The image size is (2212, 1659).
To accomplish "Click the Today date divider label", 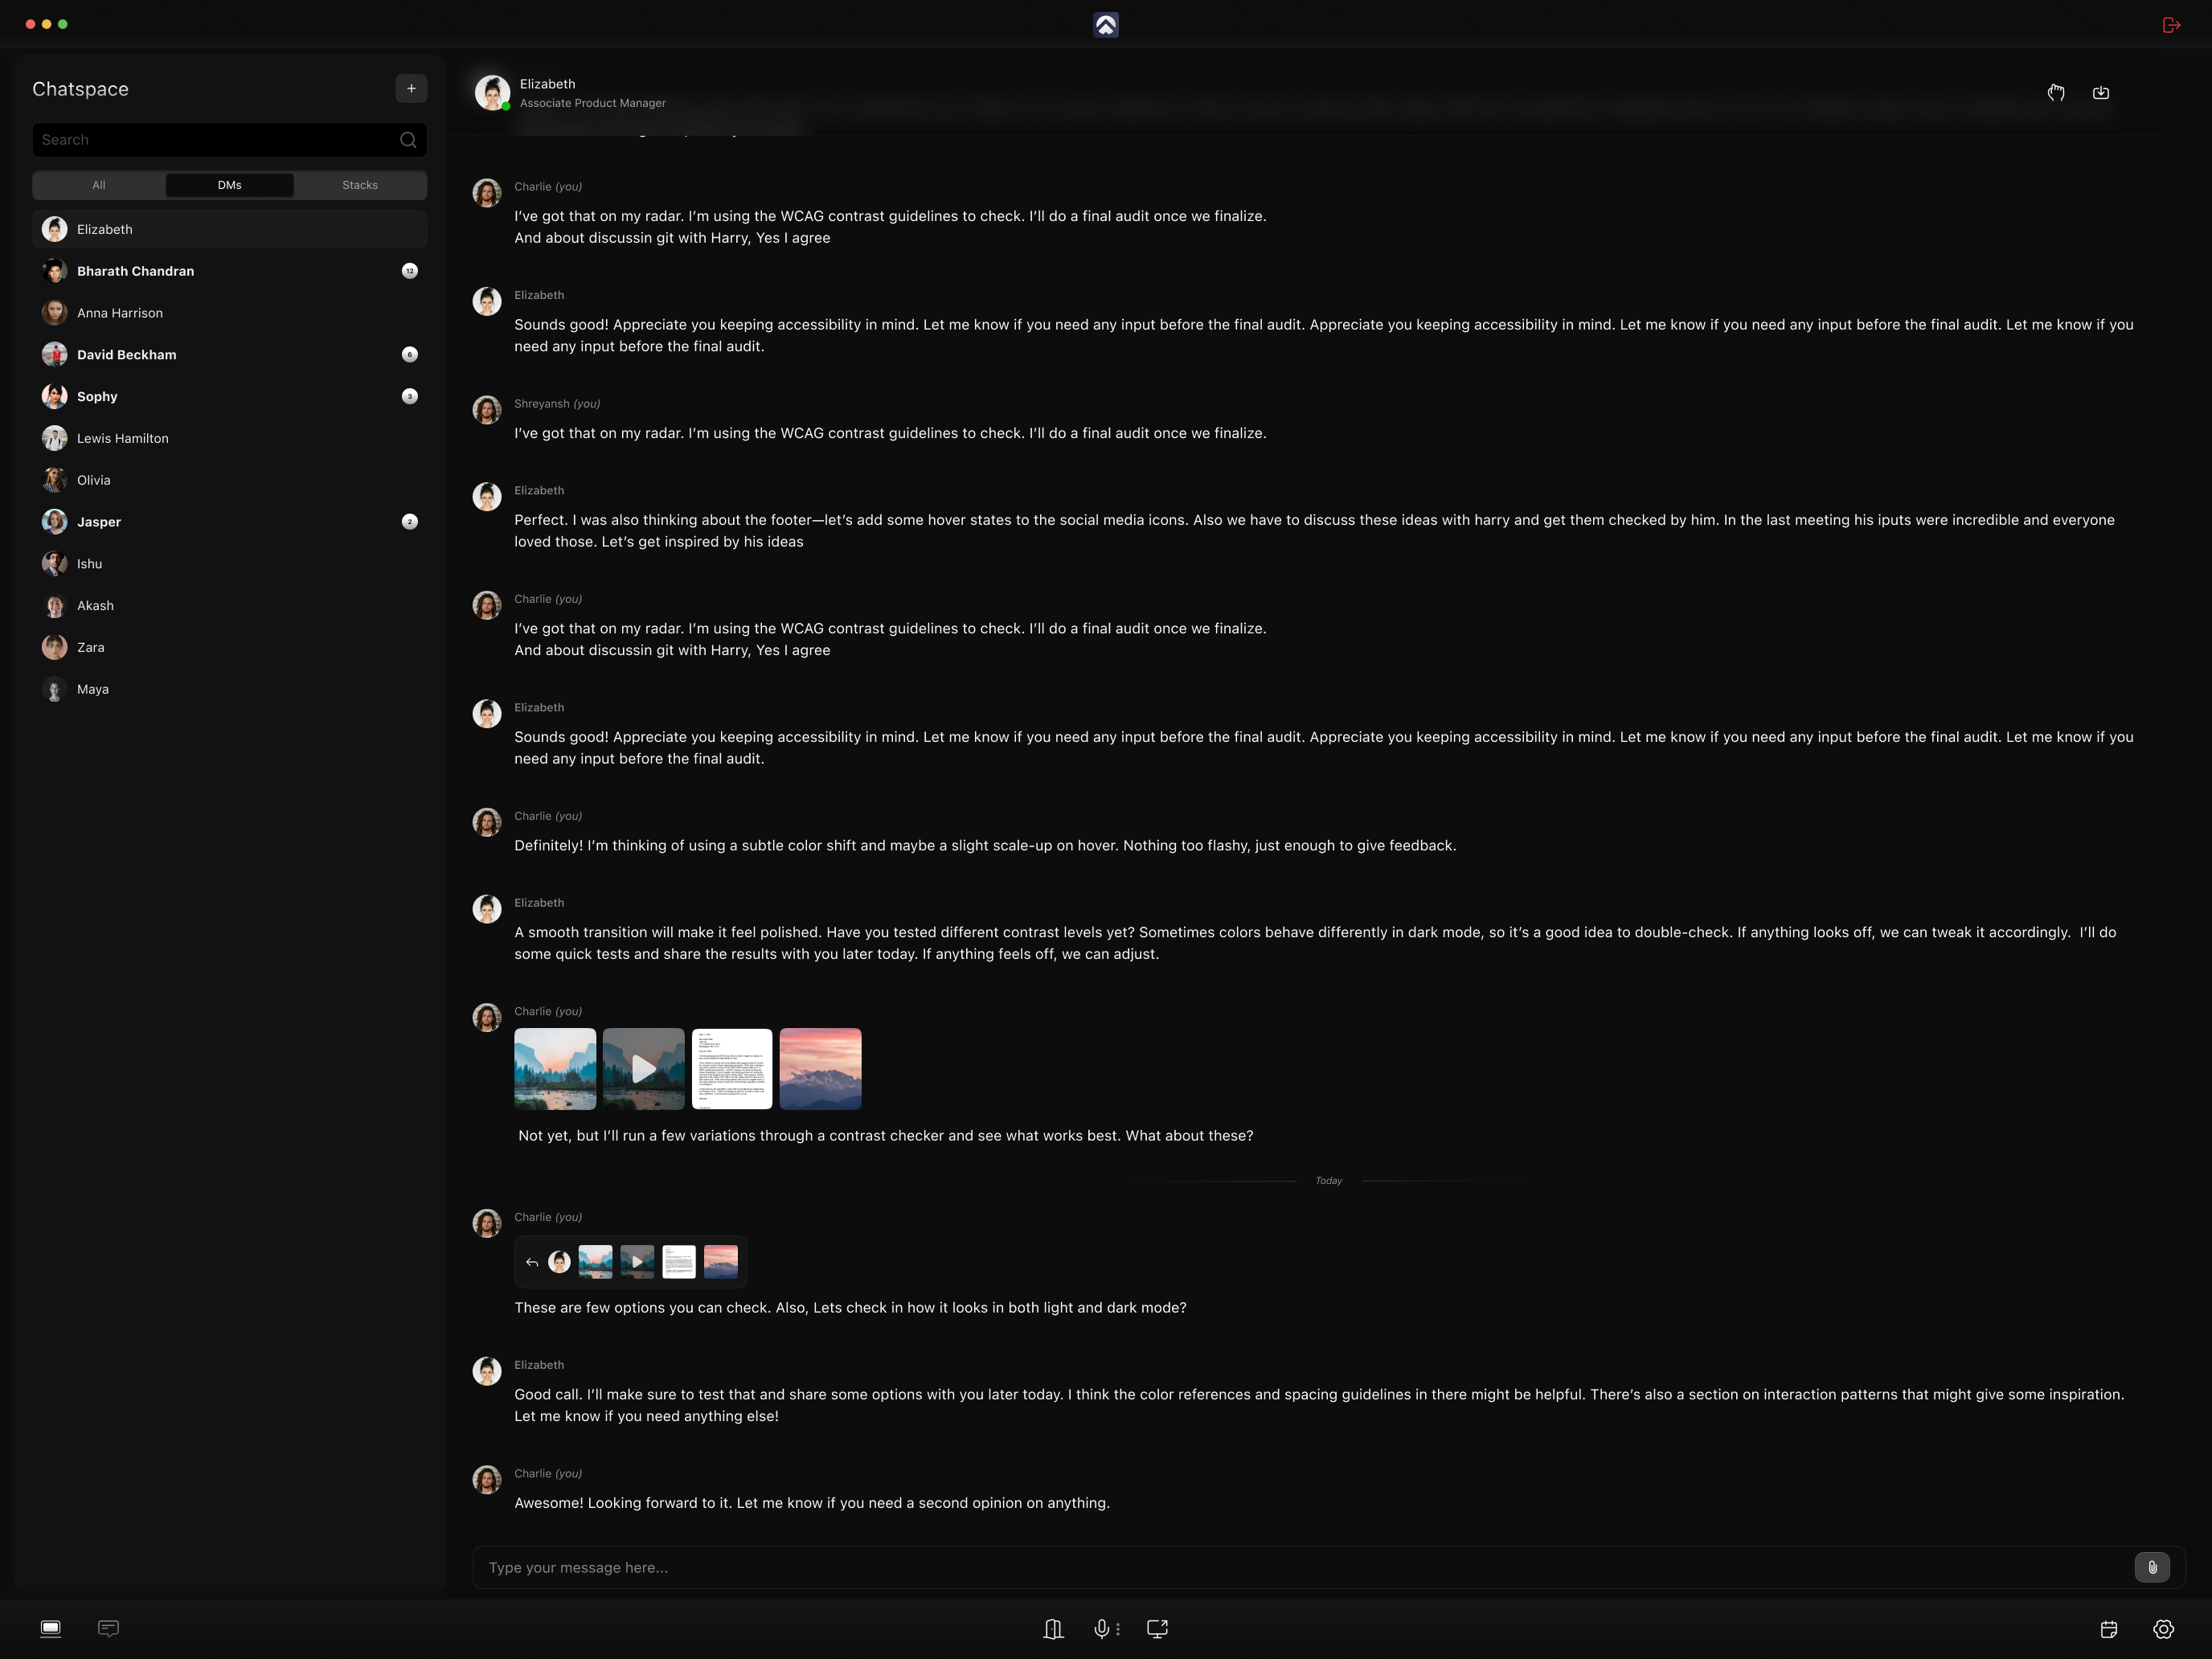I will click(x=1328, y=1181).
